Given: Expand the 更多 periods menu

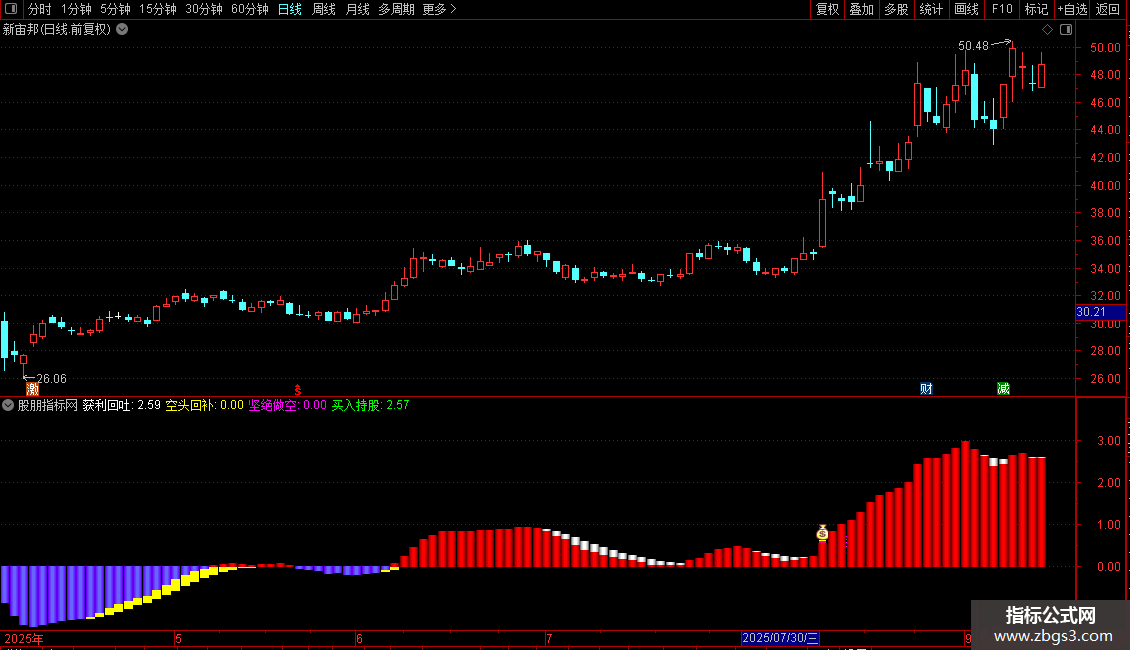Looking at the screenshot, I should click(439, 9).
